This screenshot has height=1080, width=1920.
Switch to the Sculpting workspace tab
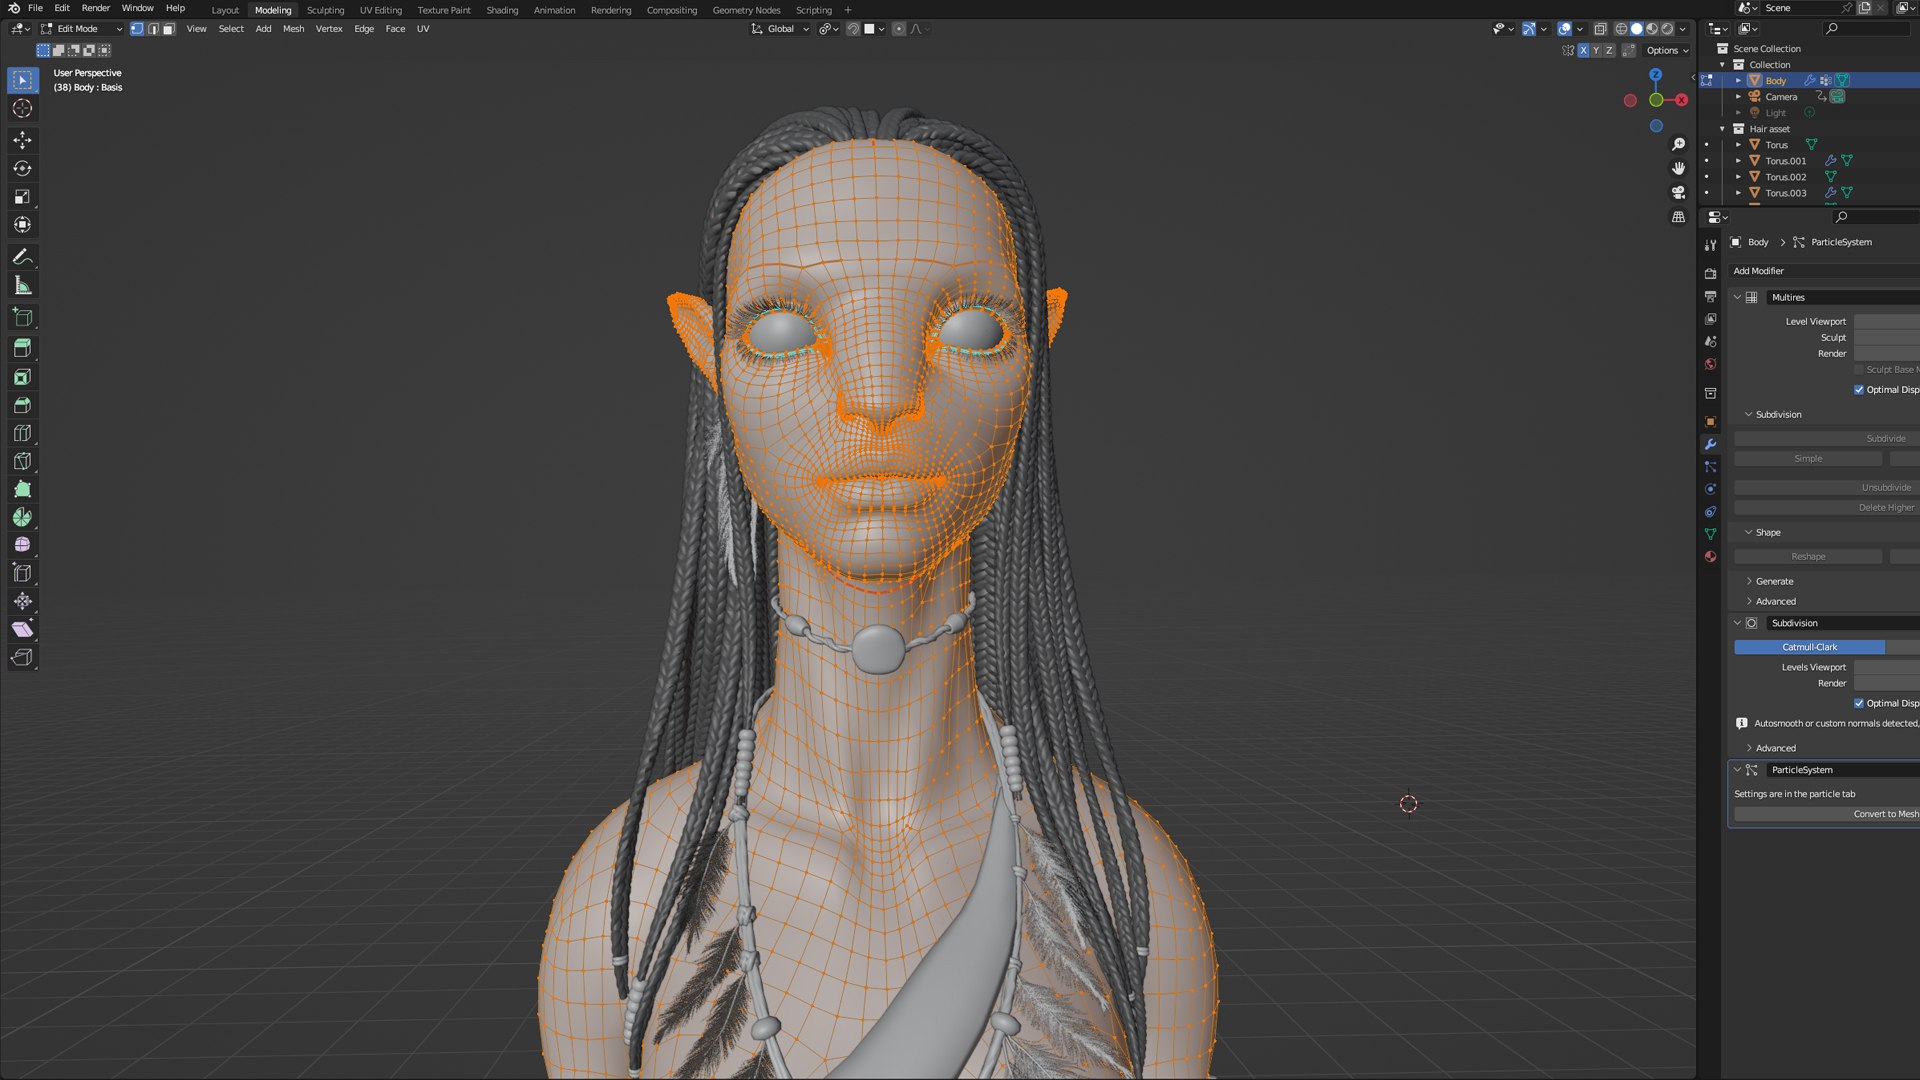[325, 10]
